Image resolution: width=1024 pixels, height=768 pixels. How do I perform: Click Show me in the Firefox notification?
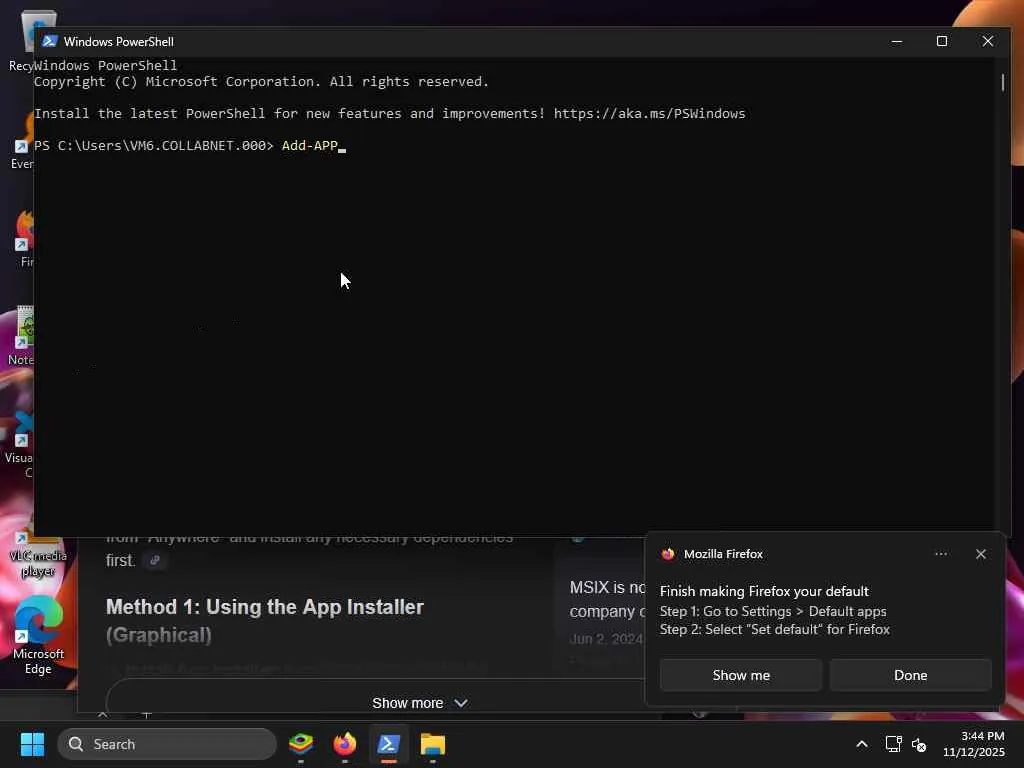point(741,675)
